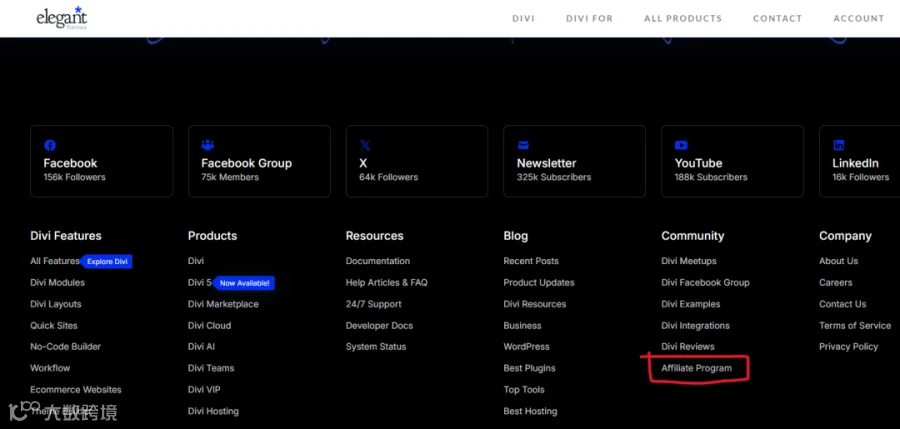Open the Divi Examples link
Image resolution: width=900 pixels, height=429 pixels.
click(x=690, y=304)
